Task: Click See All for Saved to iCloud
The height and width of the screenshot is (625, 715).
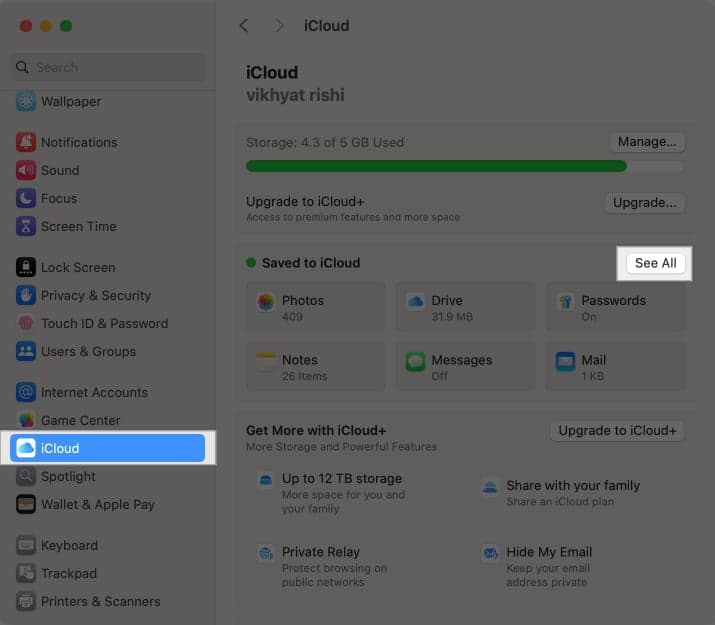Action: (x=655, y=263)
